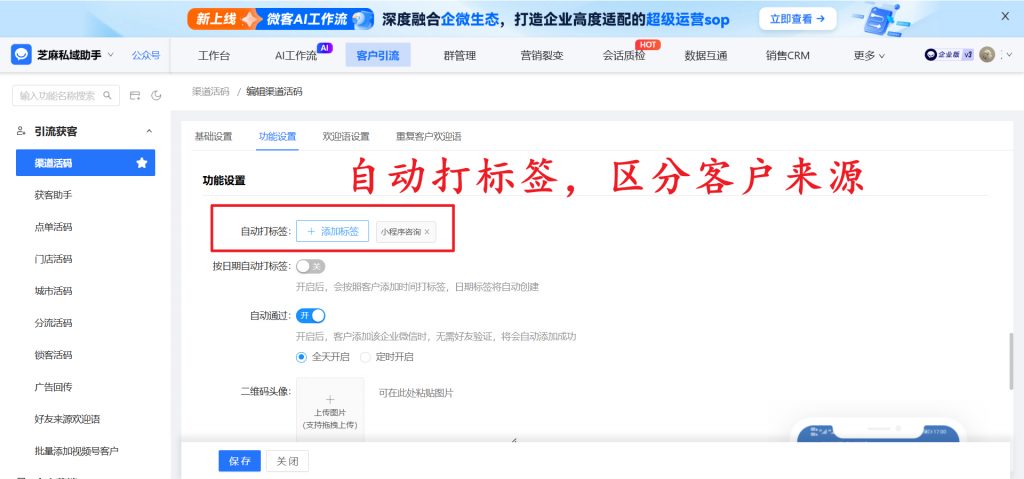Toggle 按日期自动打标签 switch on

(x=310, y=266)
